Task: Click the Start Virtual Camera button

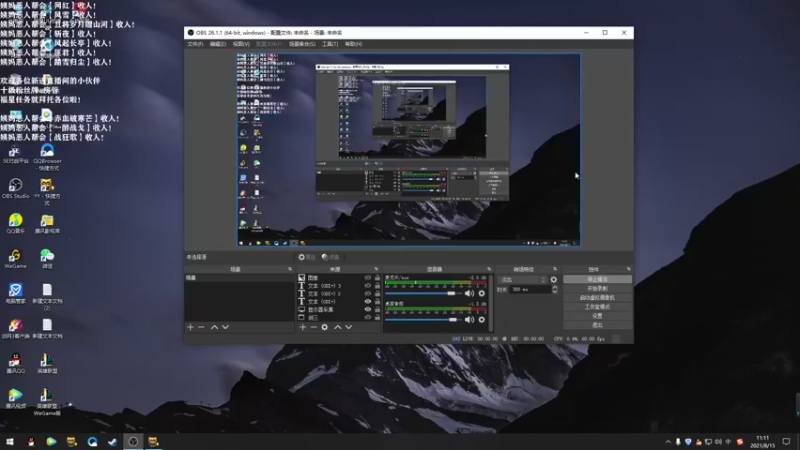Action: coord(597,297)
